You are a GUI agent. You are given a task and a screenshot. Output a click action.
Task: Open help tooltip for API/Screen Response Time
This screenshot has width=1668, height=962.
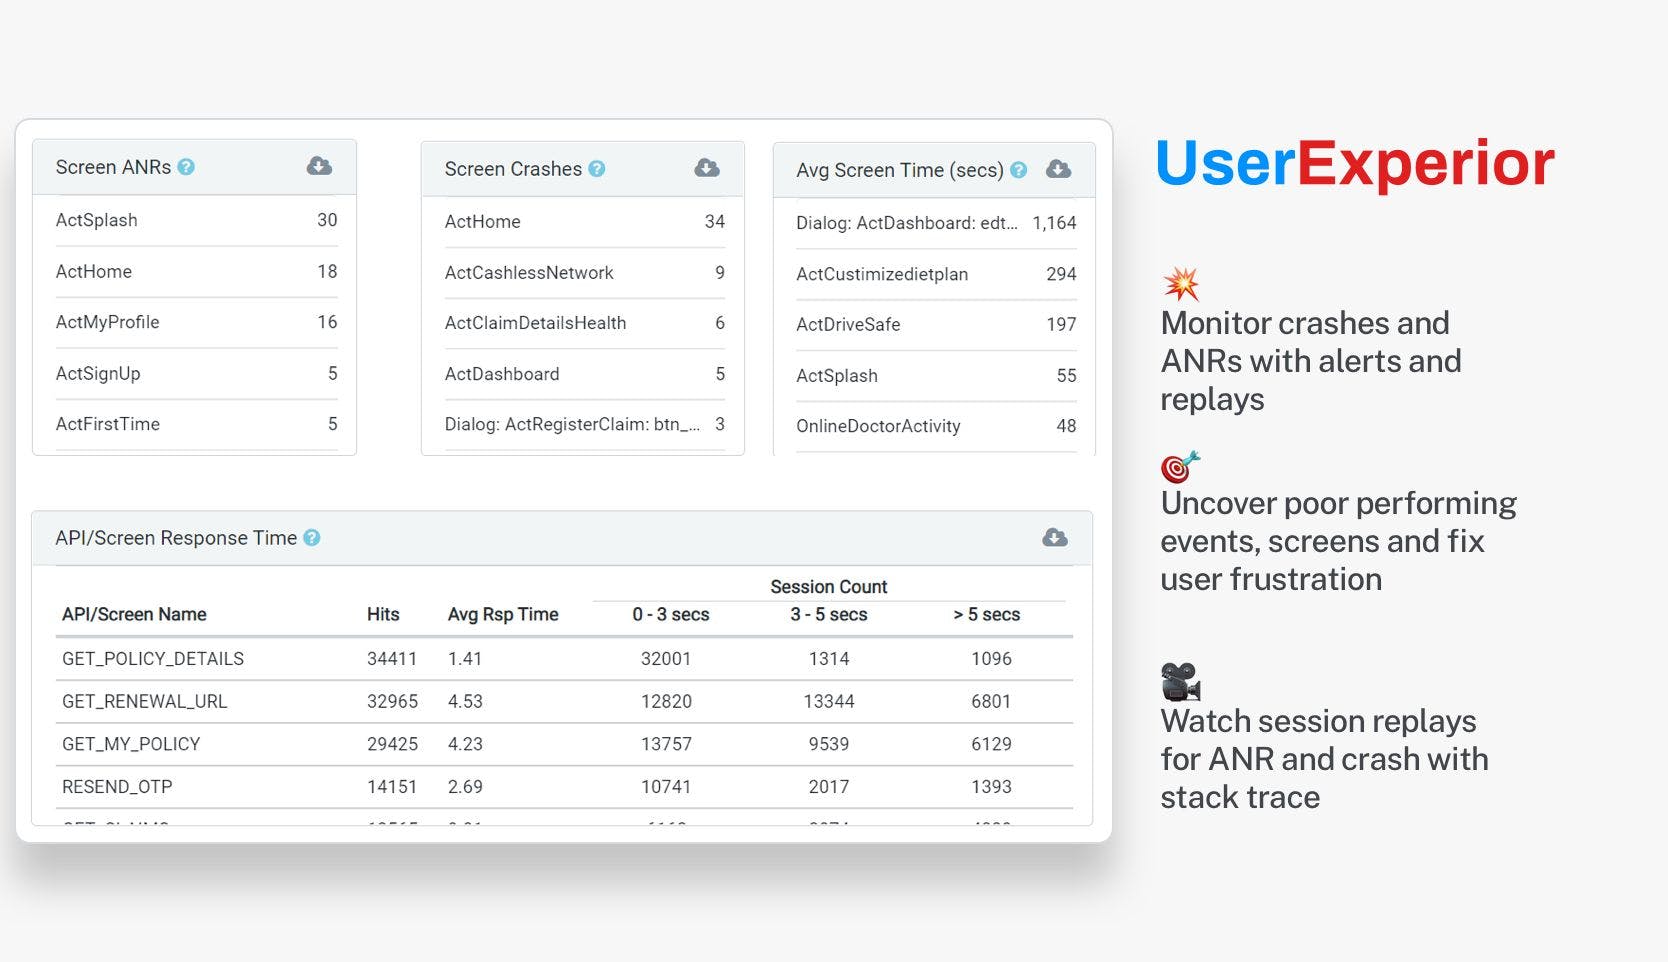(311, 538)
